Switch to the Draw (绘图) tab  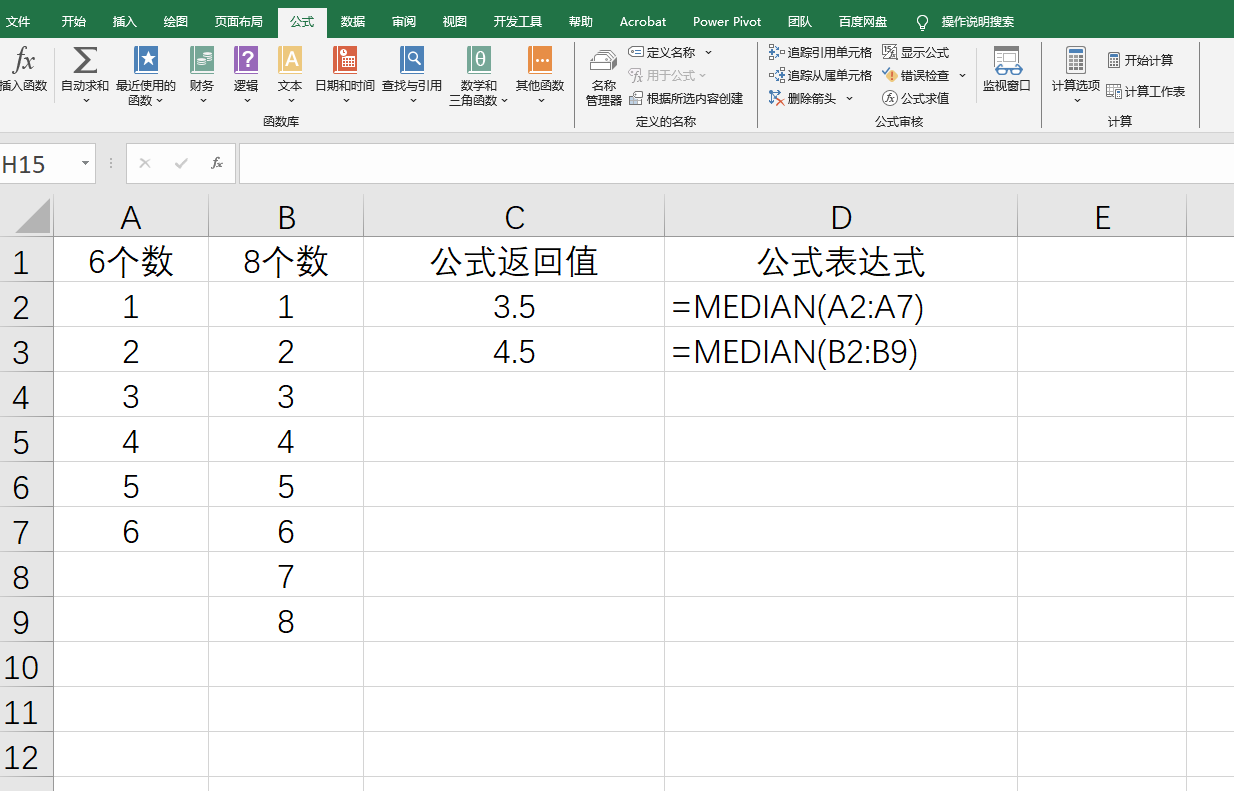tap(175, 21)
